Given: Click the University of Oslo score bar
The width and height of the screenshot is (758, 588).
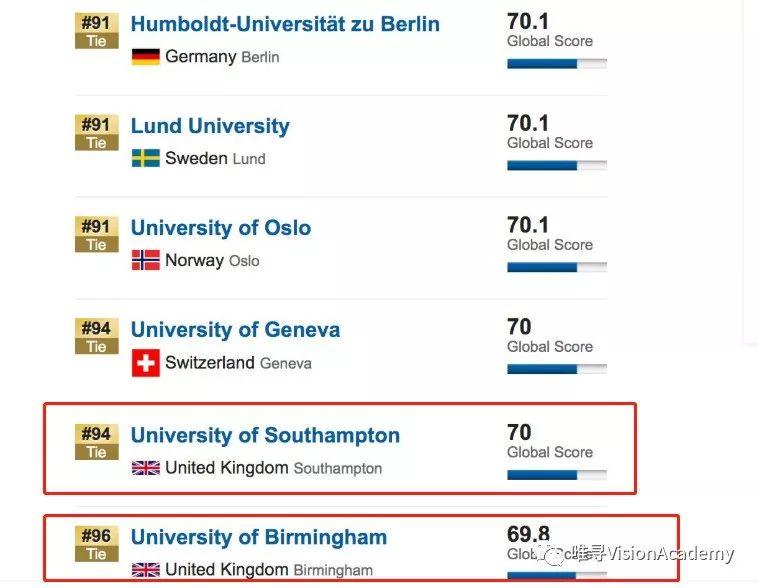Looking at the screenshot, I should [556, 268].
